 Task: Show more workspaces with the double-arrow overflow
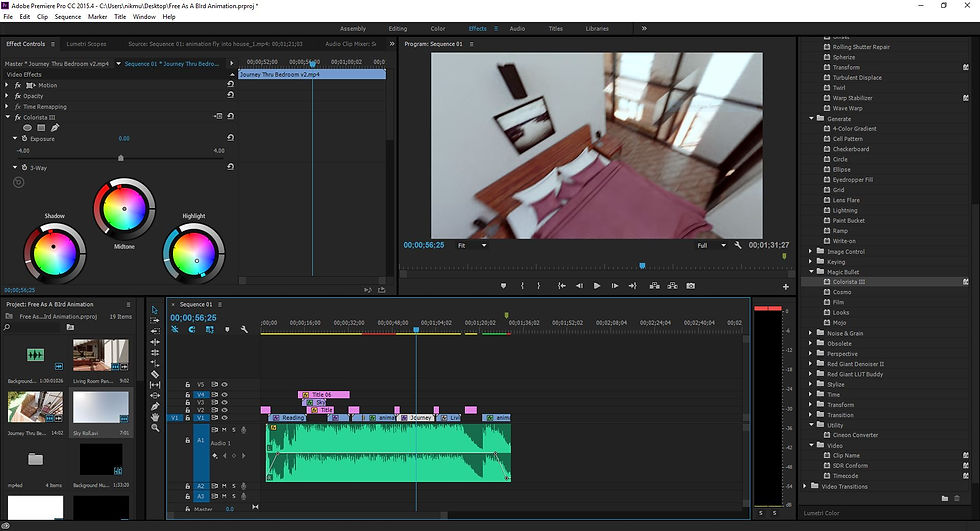(x=644, y=28)
